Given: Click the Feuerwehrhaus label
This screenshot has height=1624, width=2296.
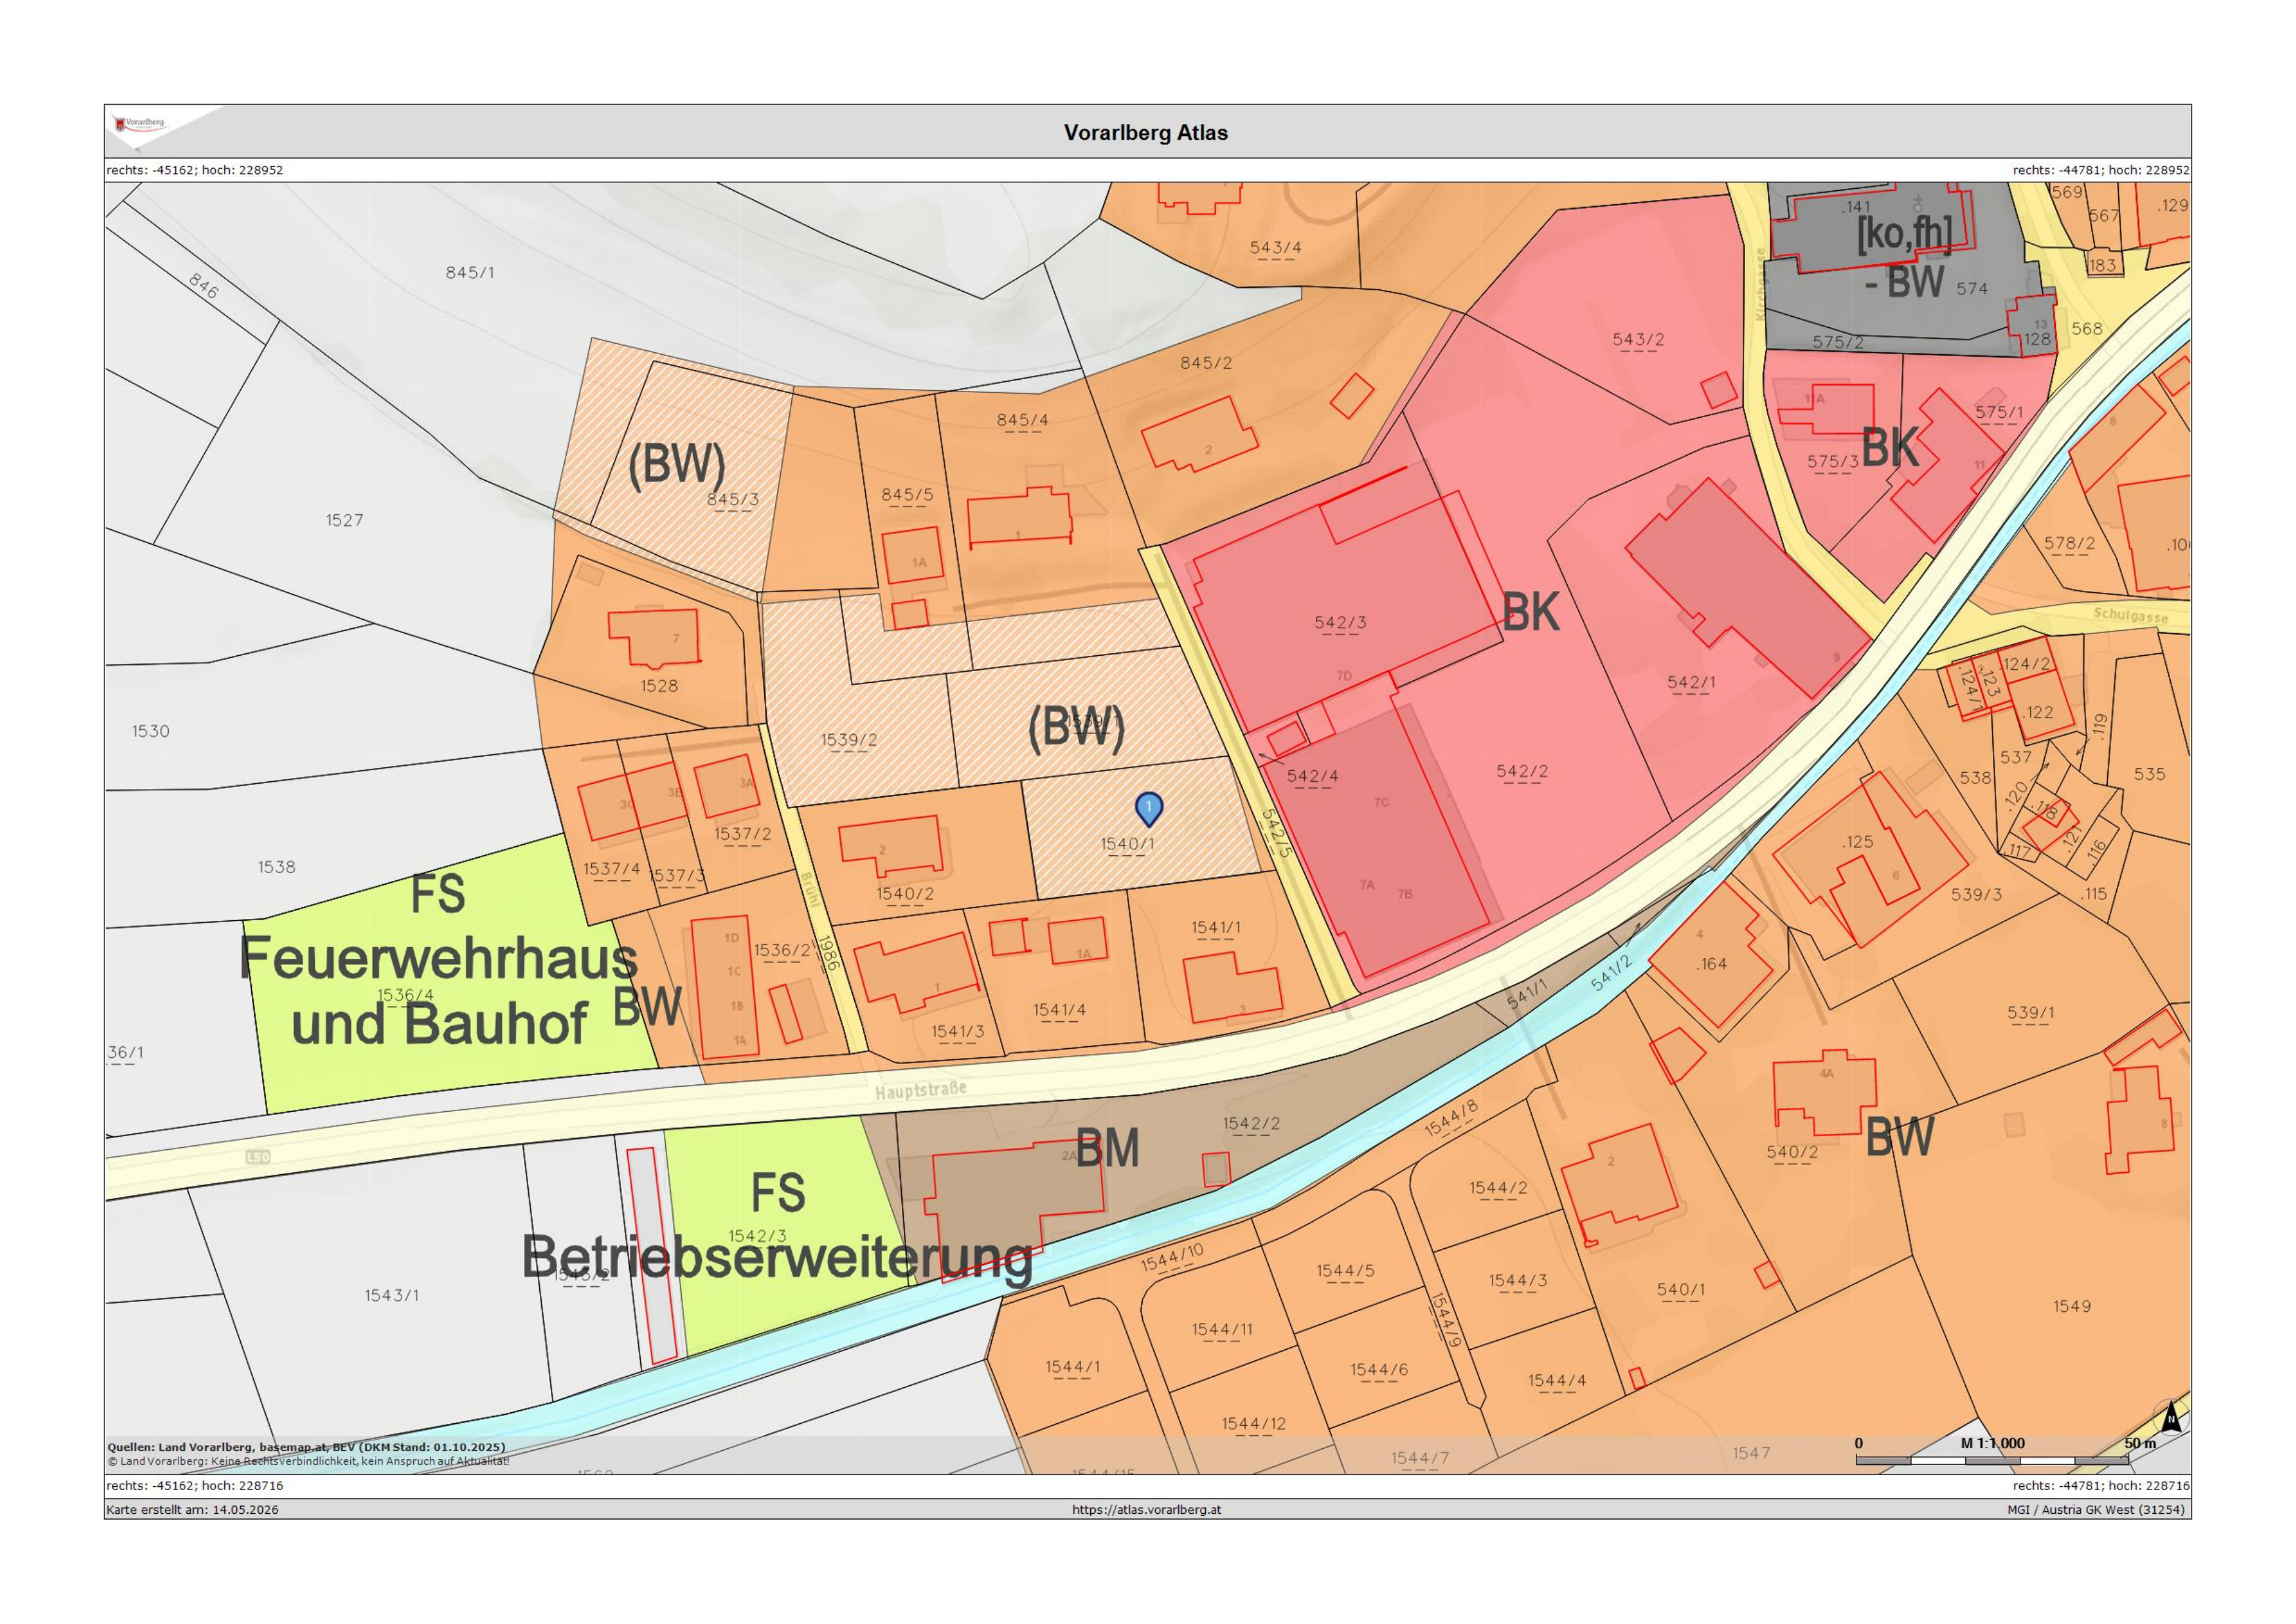Looking at the screenshot, I should (x=438, y=959).
